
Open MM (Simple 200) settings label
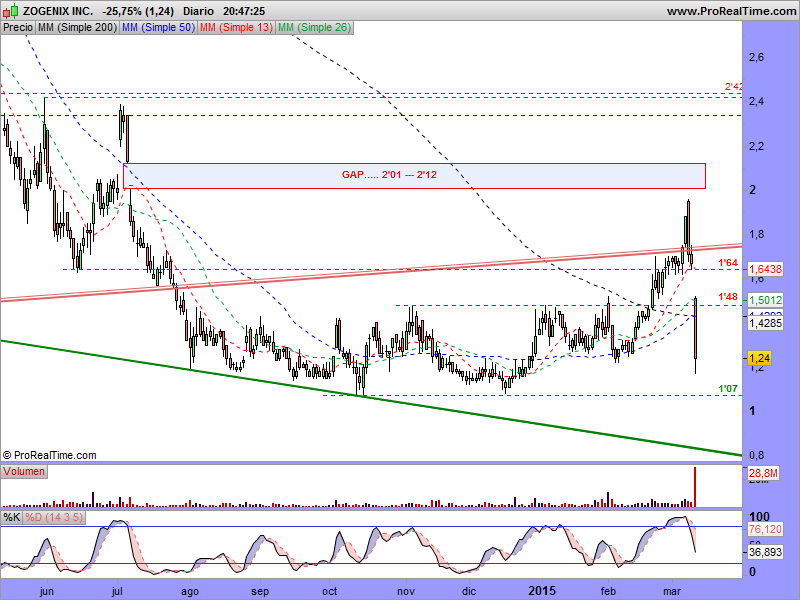click(x=78, y=28)
